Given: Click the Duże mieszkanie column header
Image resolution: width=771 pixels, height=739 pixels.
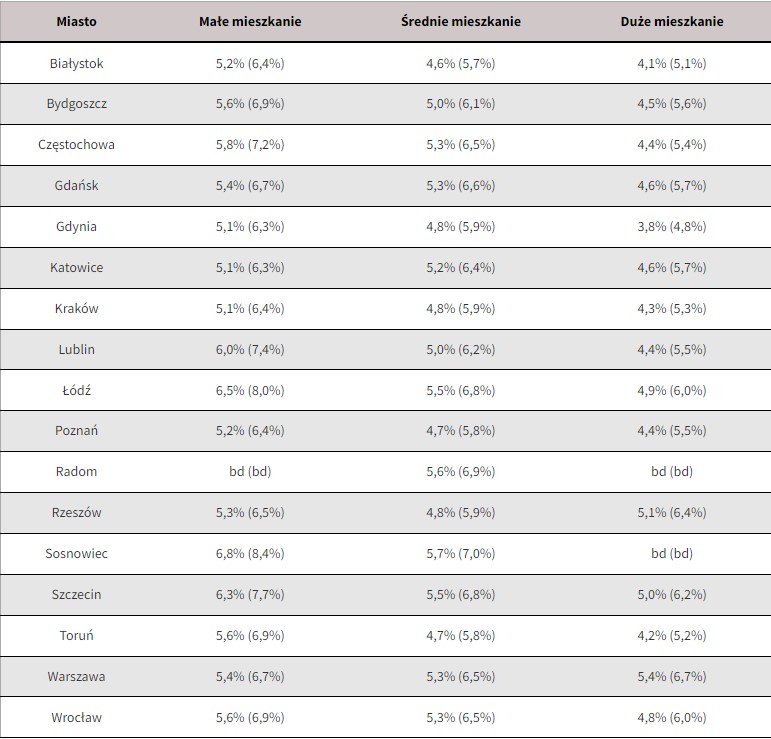Looking at the screenshot, I should [671, 21].
